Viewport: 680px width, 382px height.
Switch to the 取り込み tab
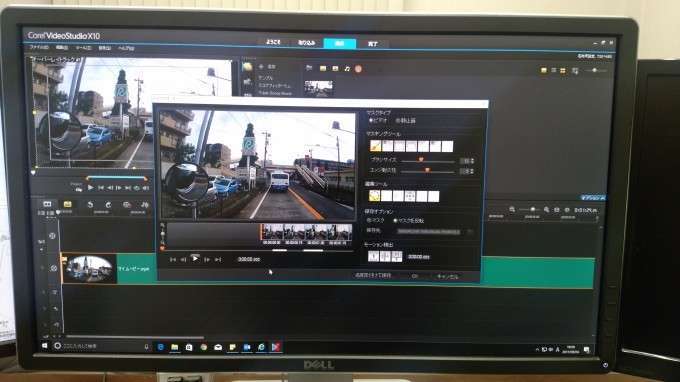(306, 43)
